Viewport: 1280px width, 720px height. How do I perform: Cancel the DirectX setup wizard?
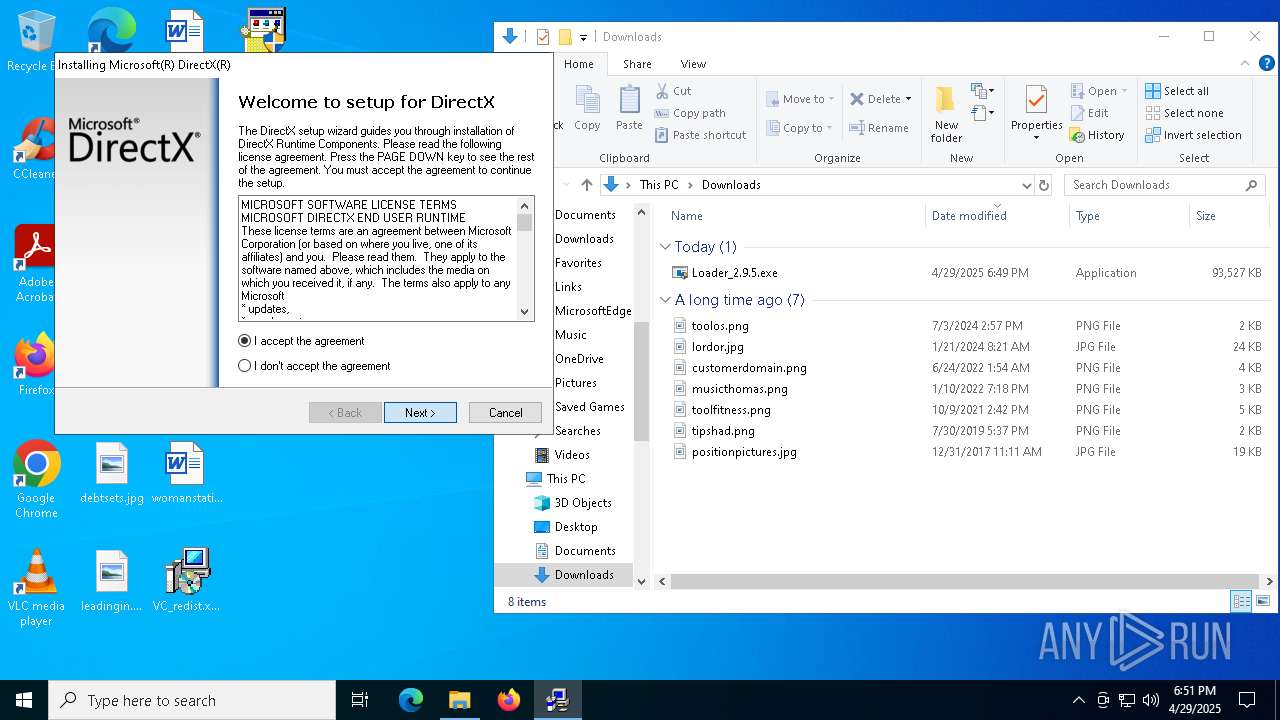coord(505,412)
